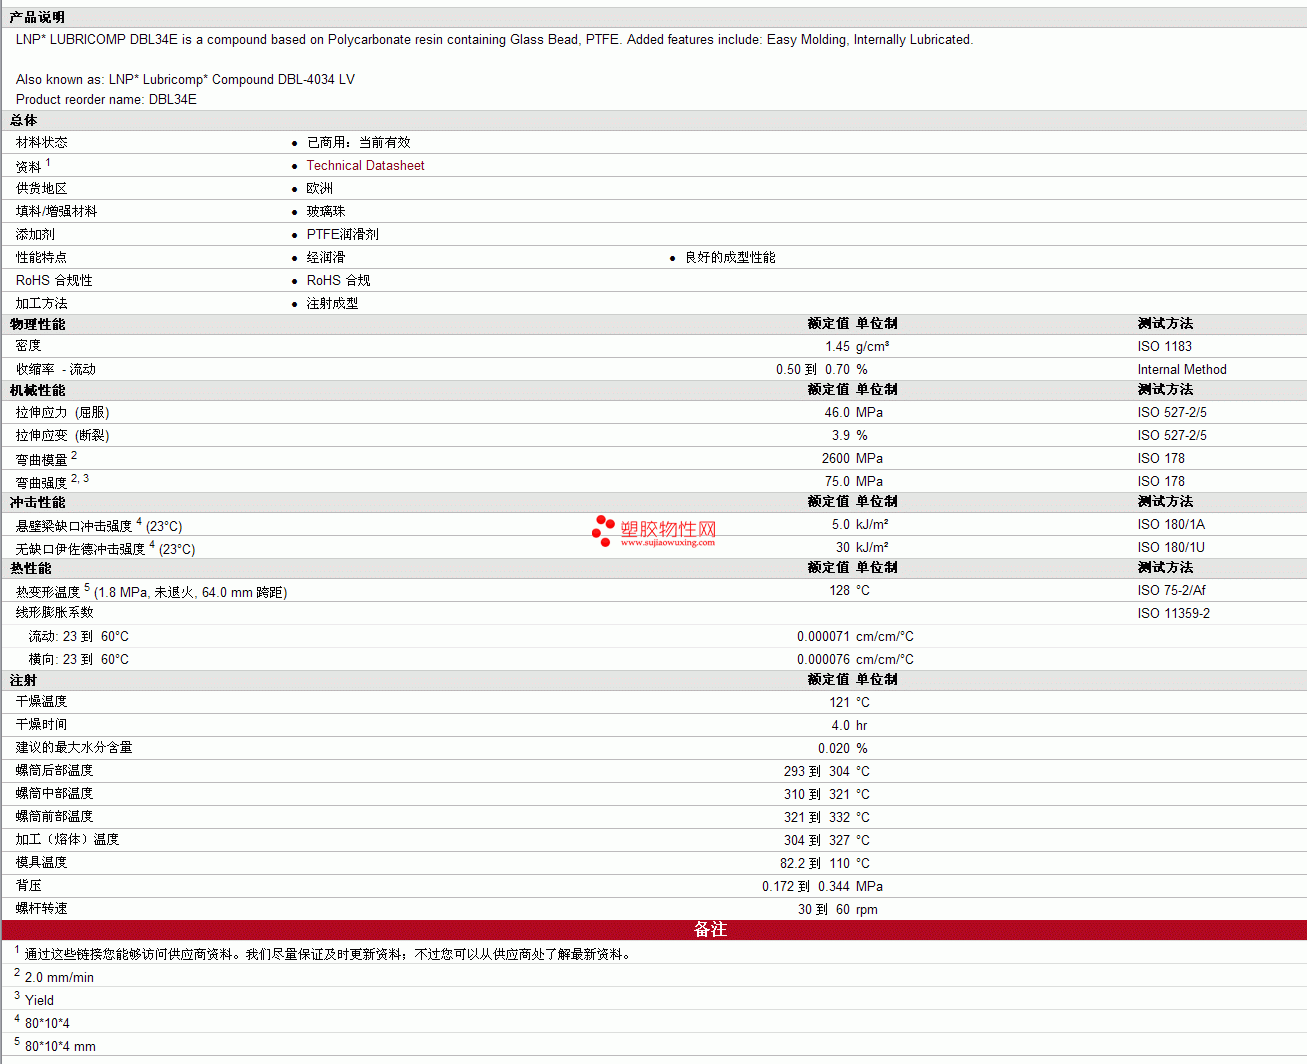The image size is (1307, 1064).
Task: Select the Internal Method text
Action: click(1182, 370)
